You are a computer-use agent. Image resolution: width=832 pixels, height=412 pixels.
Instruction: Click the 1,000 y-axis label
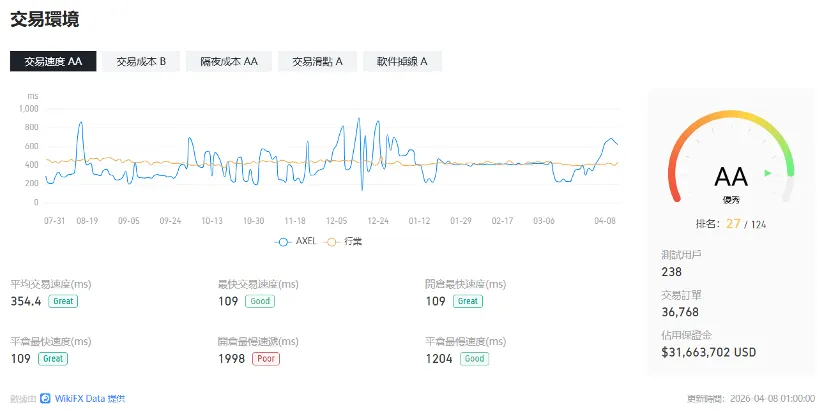click(x=29, y=108)
